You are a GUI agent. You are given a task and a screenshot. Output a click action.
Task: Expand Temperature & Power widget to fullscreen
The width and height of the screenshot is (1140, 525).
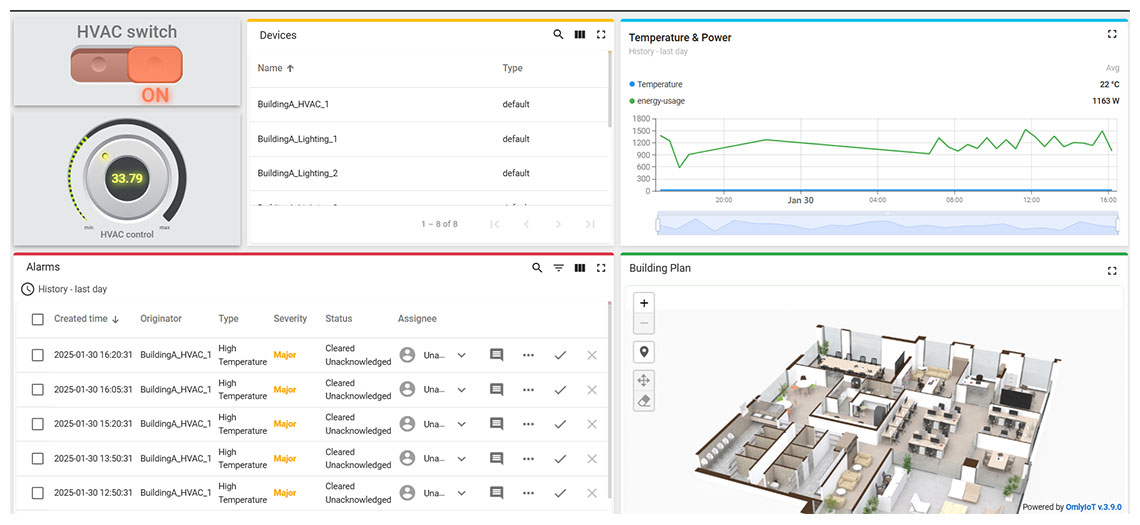tap(1112, 34)
